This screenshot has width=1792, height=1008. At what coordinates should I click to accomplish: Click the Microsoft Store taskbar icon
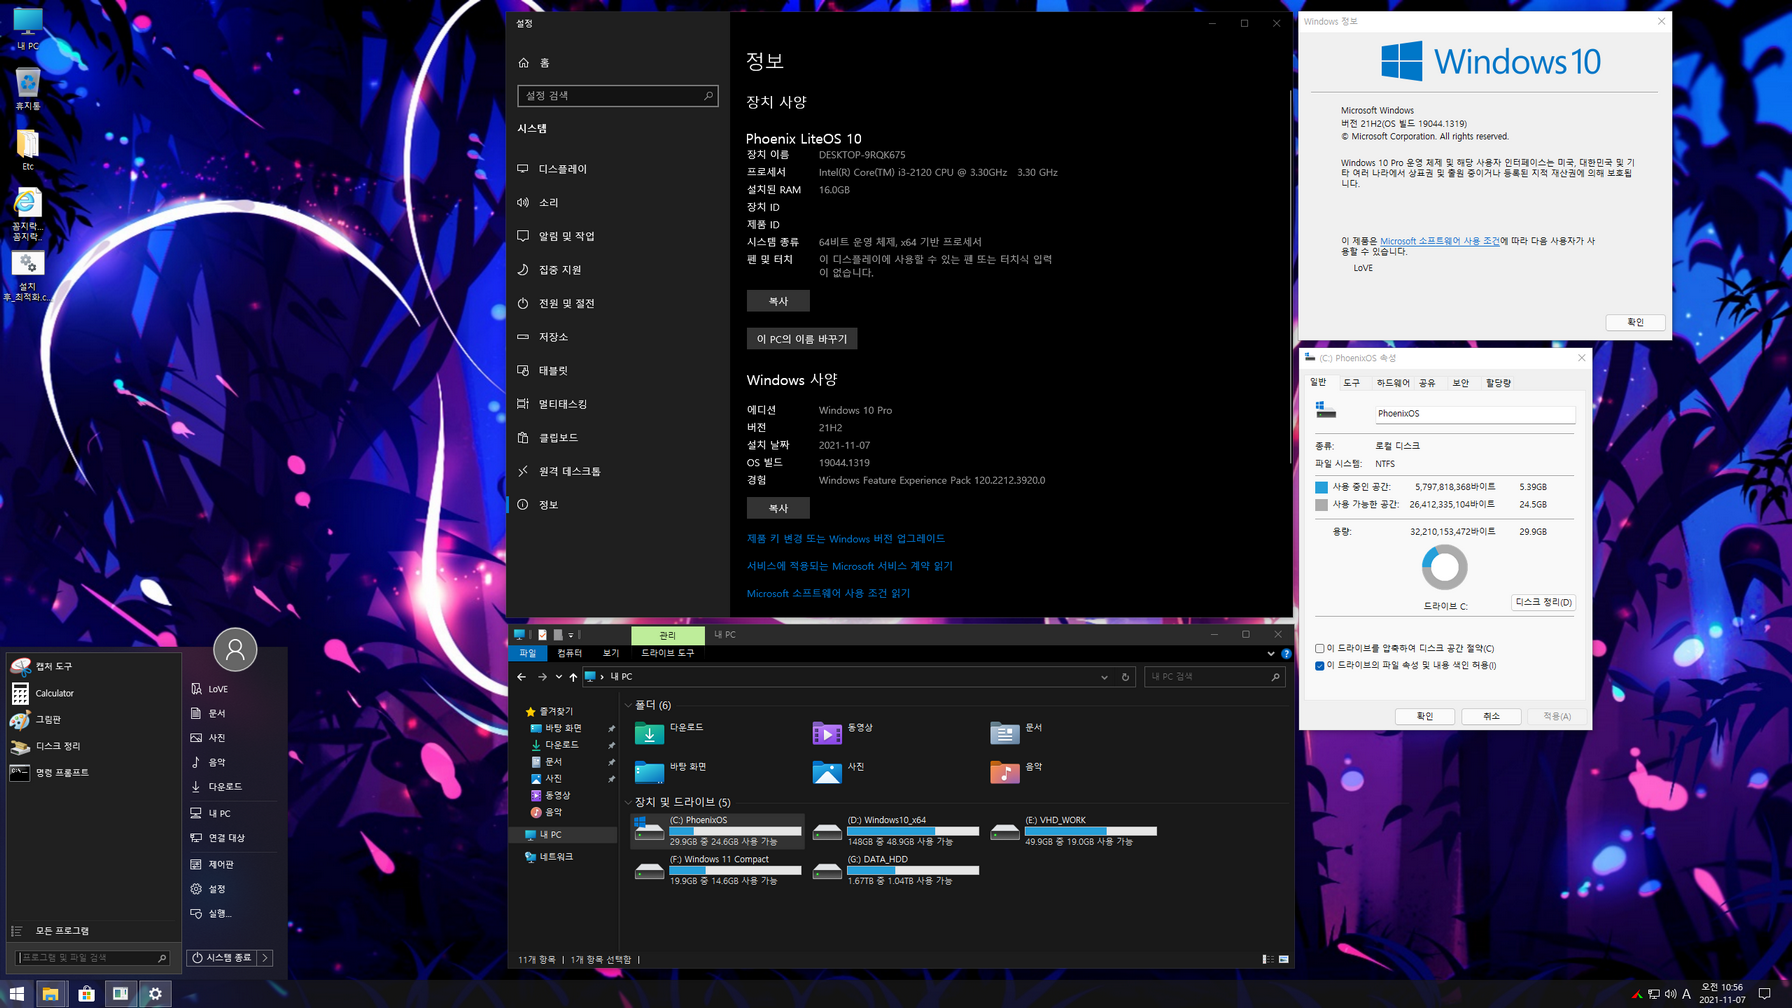86,993
